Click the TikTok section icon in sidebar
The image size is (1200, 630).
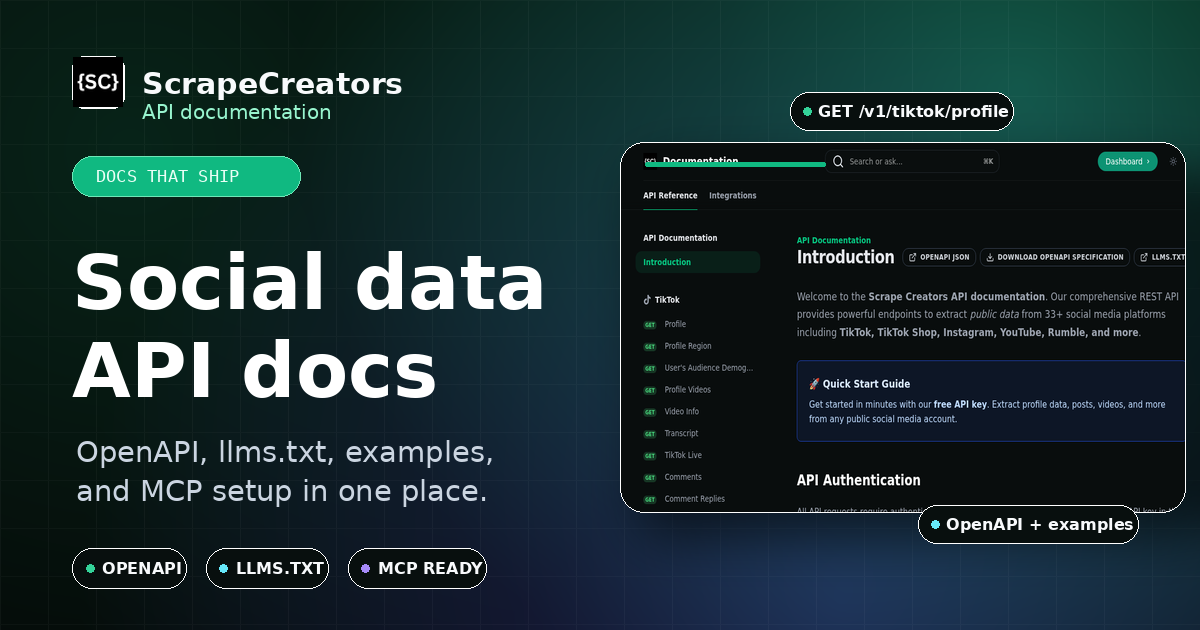pyautogui.click(x=647, y=300)
